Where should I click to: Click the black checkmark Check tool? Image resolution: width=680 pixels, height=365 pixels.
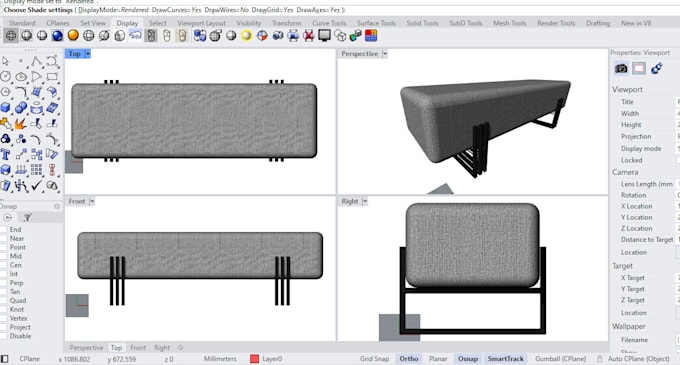[x=37, y=186]
